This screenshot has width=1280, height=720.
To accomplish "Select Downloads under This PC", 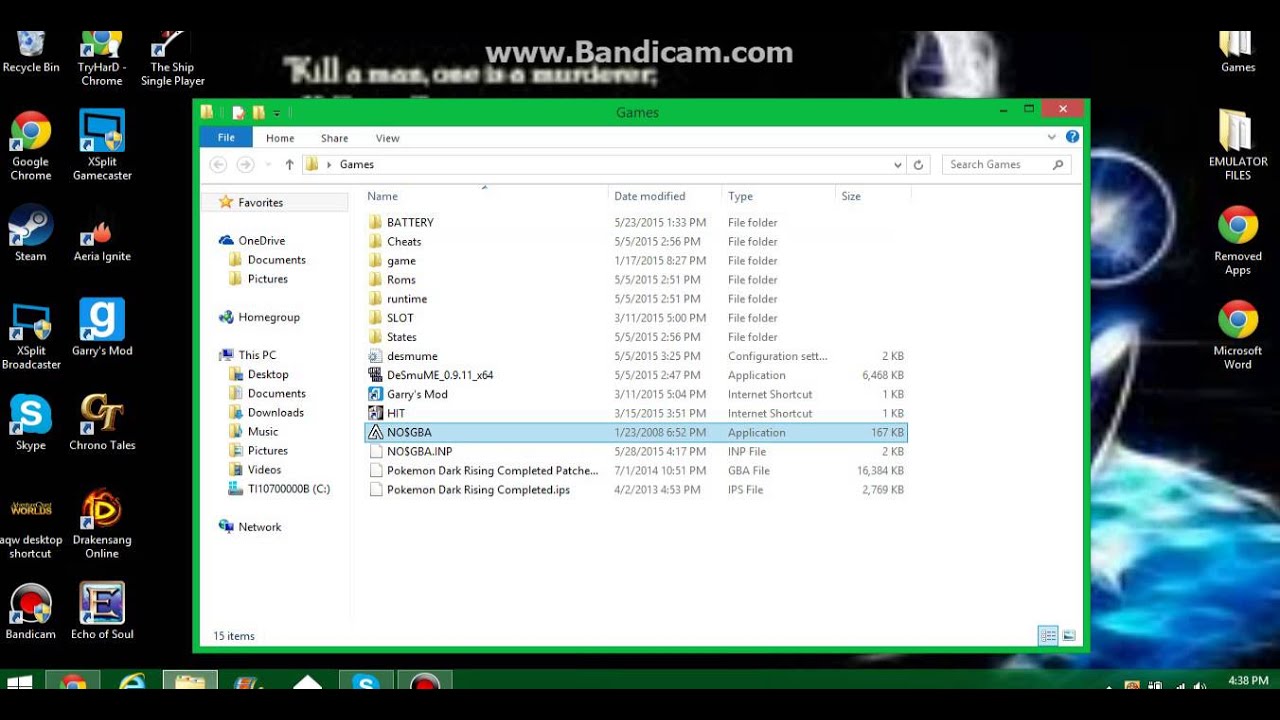I will coord(275,412).
